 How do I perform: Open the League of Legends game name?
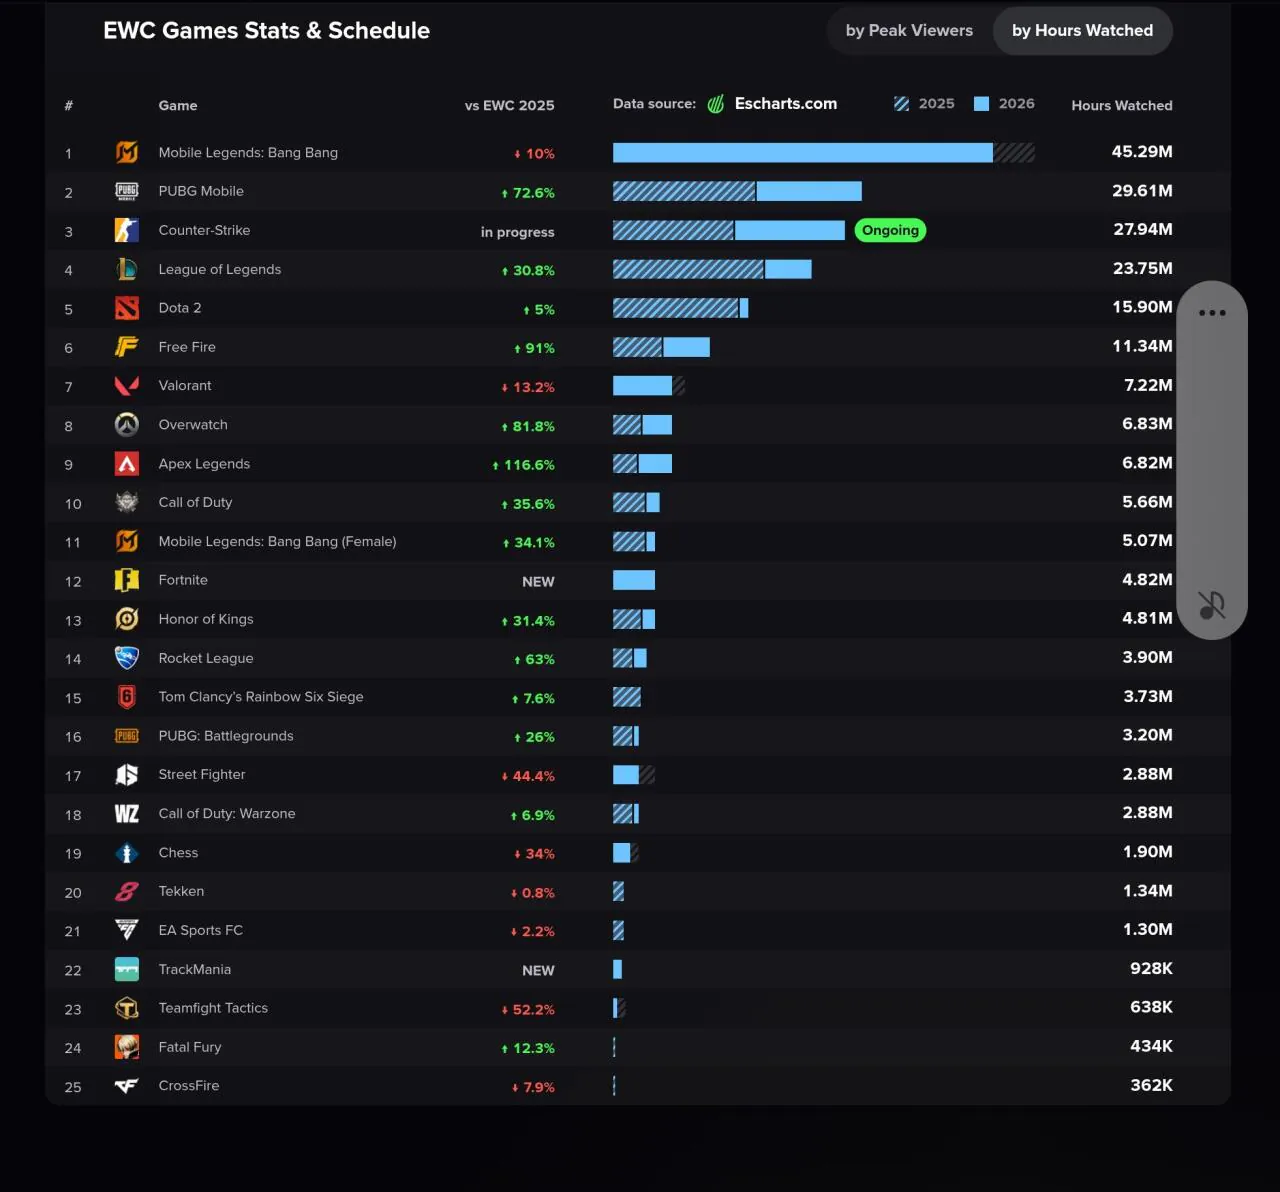[220, 269]
